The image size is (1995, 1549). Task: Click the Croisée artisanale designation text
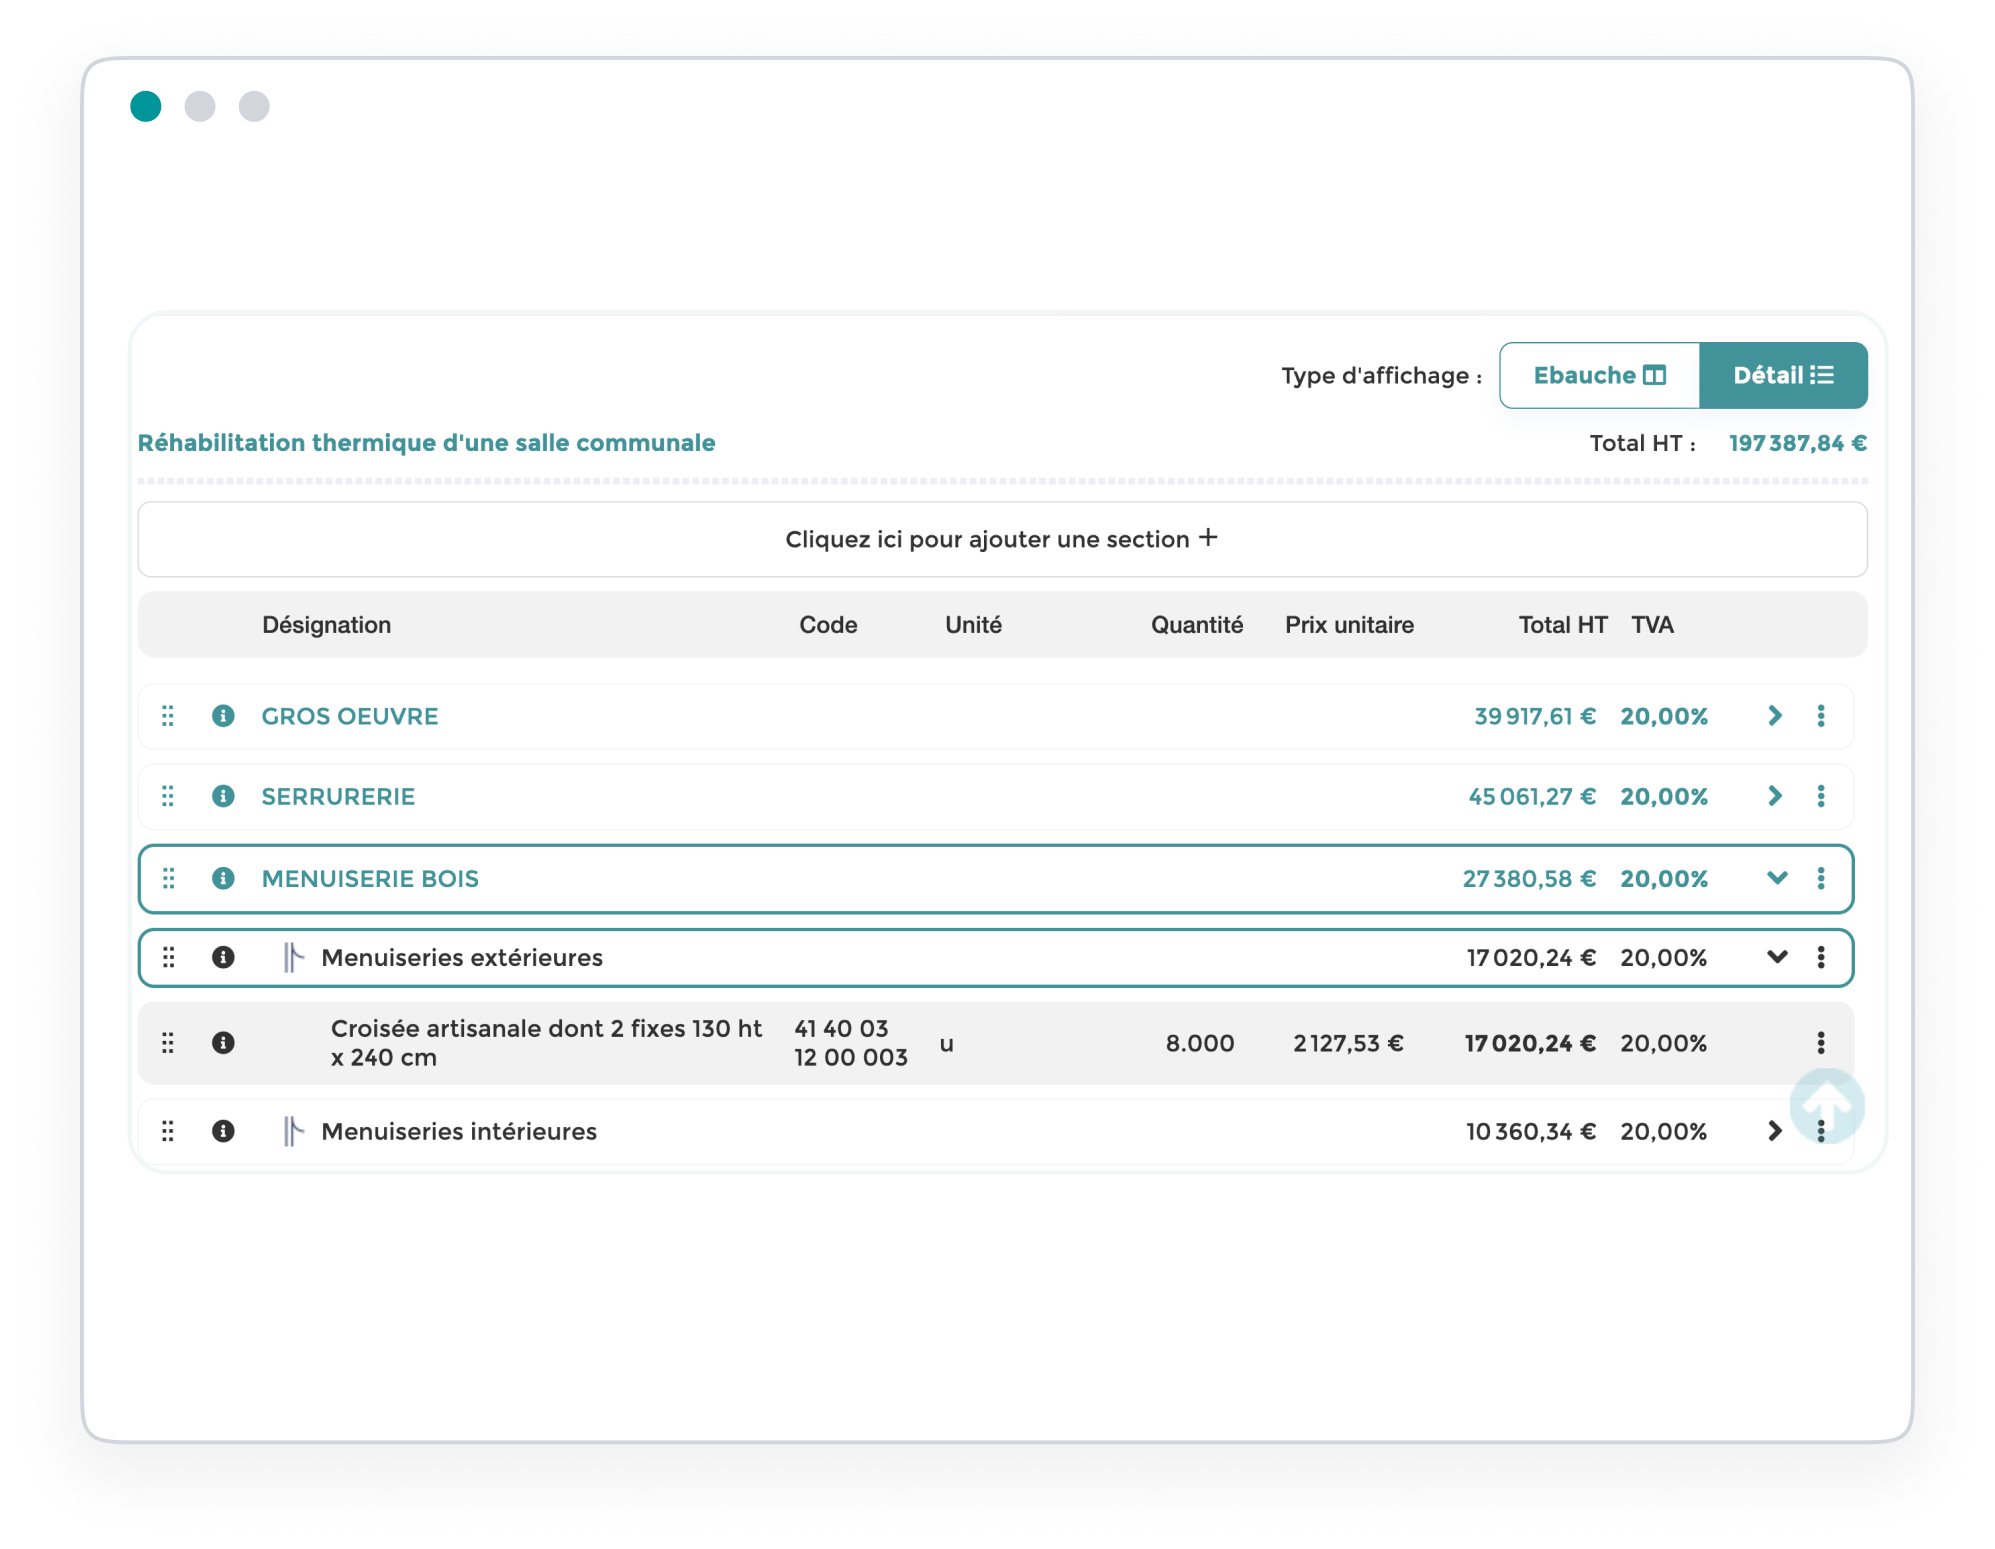546,1043
